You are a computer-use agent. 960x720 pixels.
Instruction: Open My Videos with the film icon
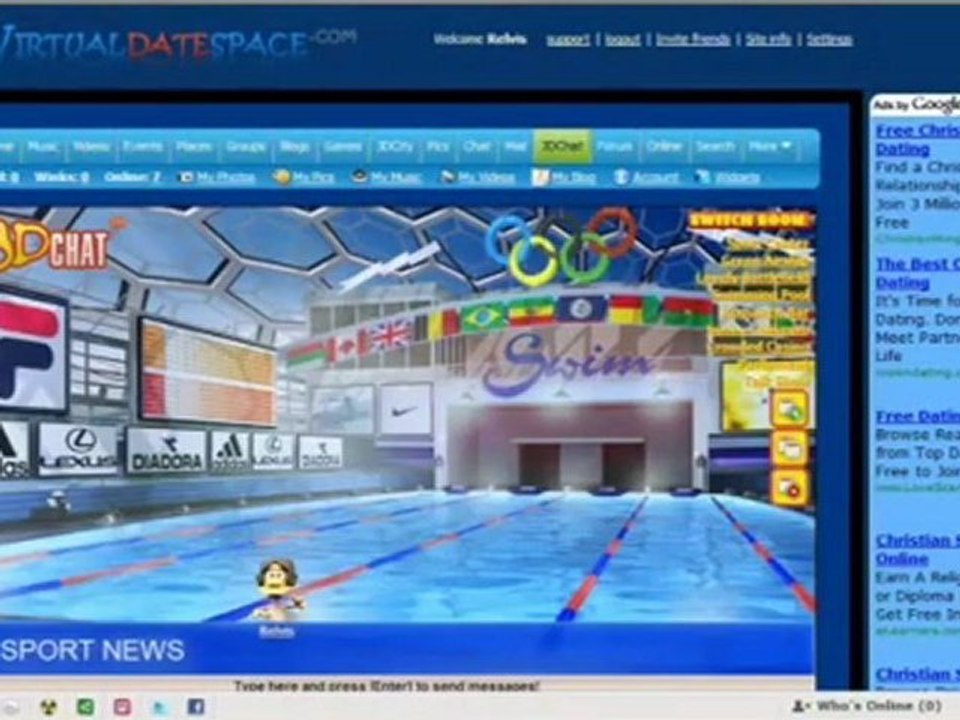point(478,178)
